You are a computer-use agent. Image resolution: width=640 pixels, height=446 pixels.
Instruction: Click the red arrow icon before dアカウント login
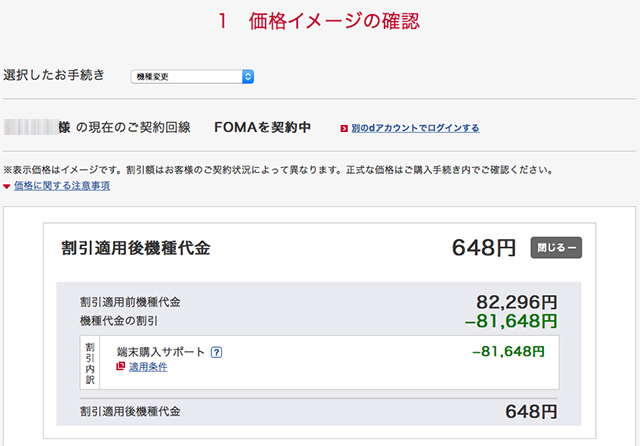344,129
